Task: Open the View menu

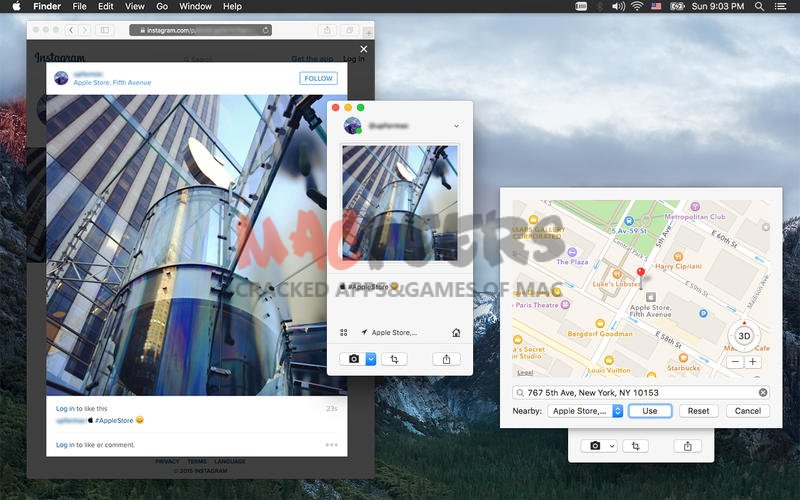Action: pyautogui.click(x=135, y=7)
